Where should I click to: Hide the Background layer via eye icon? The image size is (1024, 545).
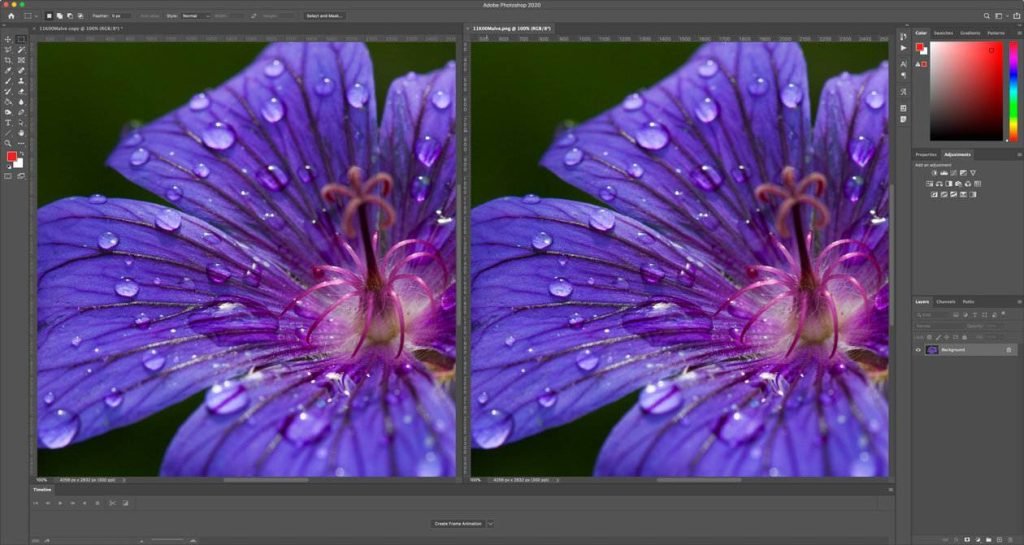(919, 350)
